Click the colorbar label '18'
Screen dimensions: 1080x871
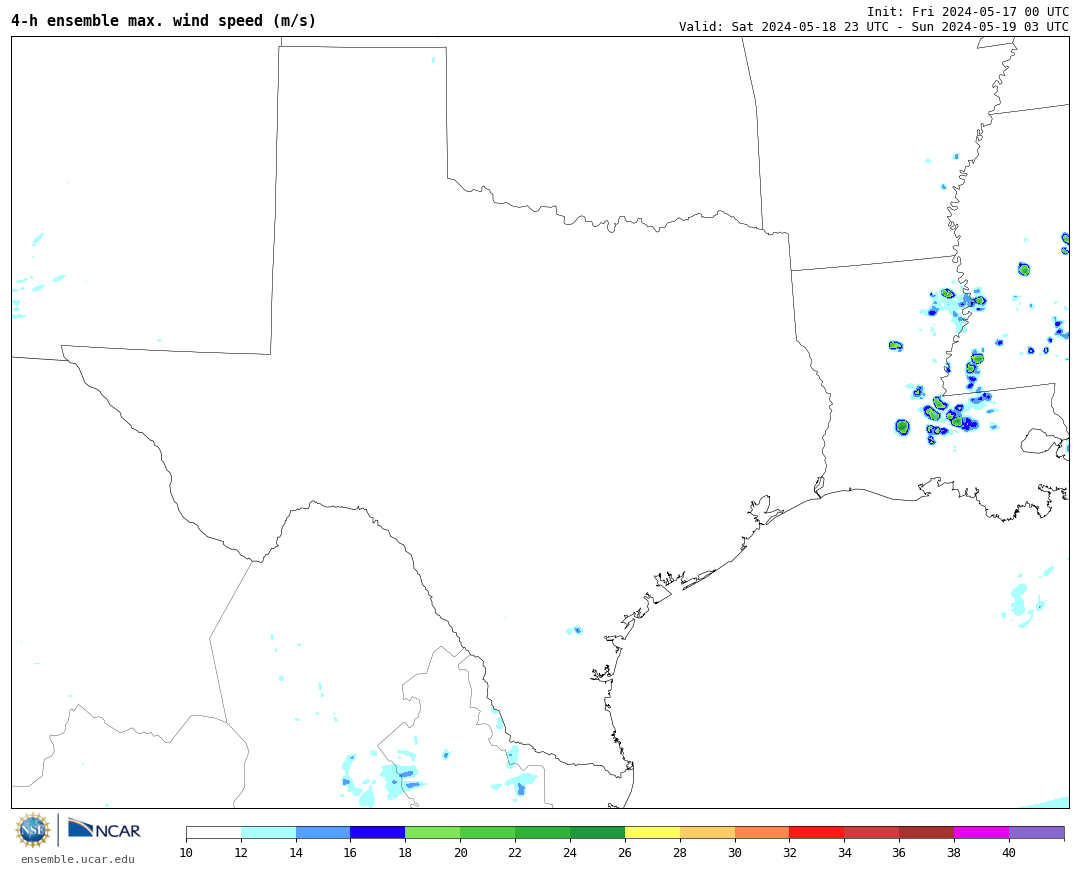click(405, 852)
